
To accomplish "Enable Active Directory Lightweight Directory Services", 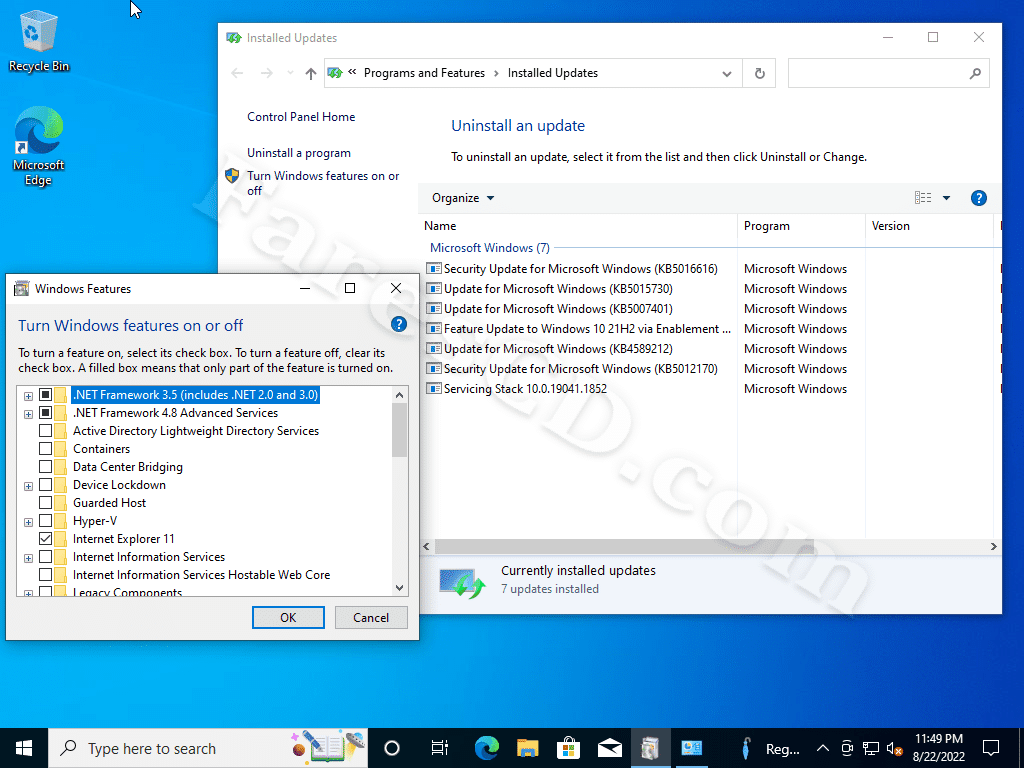I will pyautogui.click(x=45, y=431).
